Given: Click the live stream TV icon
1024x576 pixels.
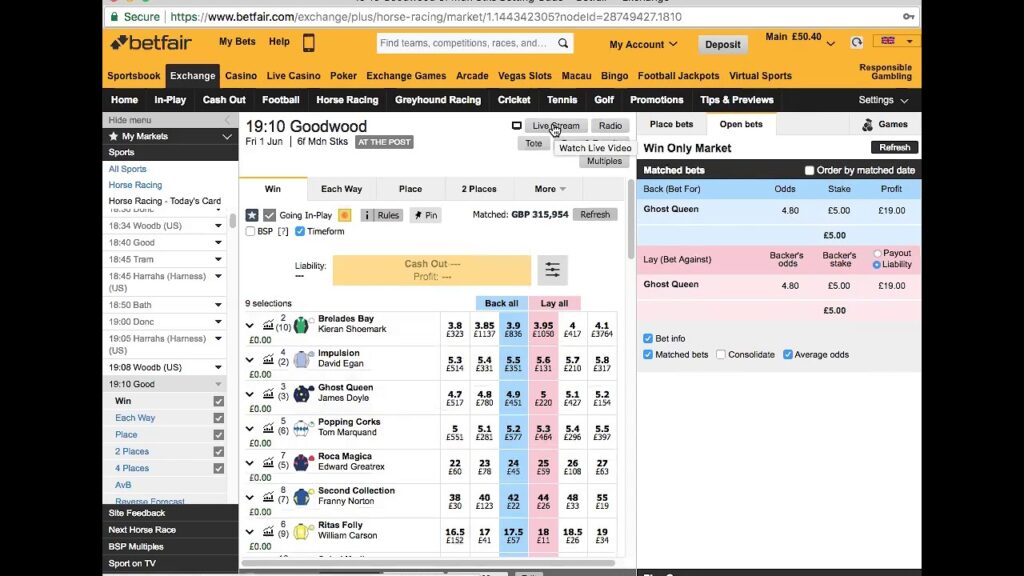Looking at the screenshot, I should click(517, 125).
